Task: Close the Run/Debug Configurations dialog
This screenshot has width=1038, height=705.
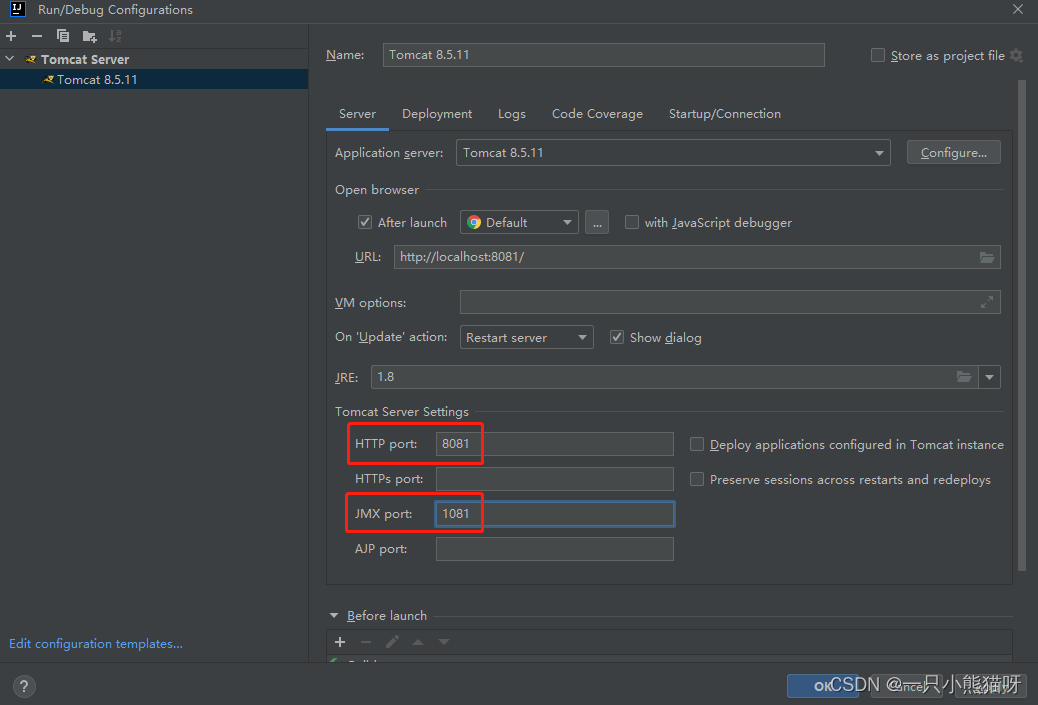Action: [1017, 9]
